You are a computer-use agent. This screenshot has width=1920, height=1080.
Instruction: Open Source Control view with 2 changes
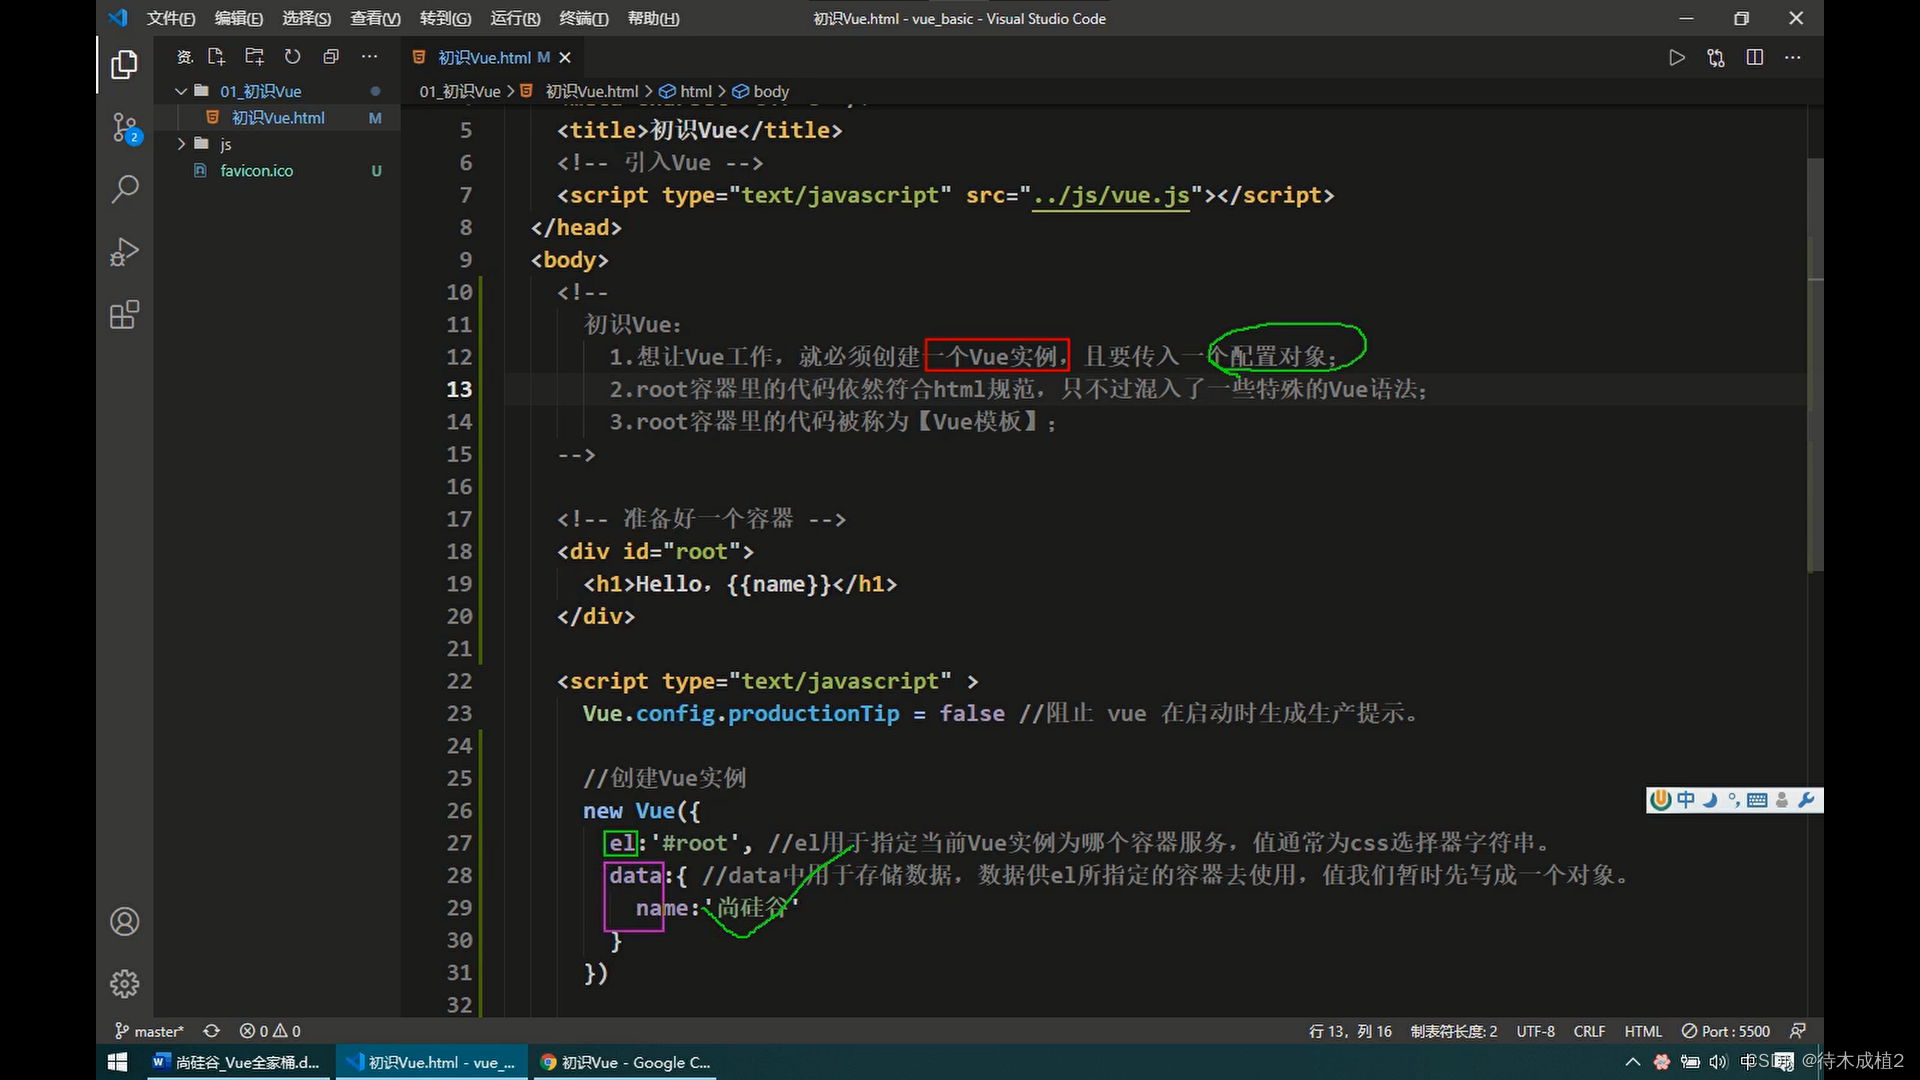tap(124, 128)
